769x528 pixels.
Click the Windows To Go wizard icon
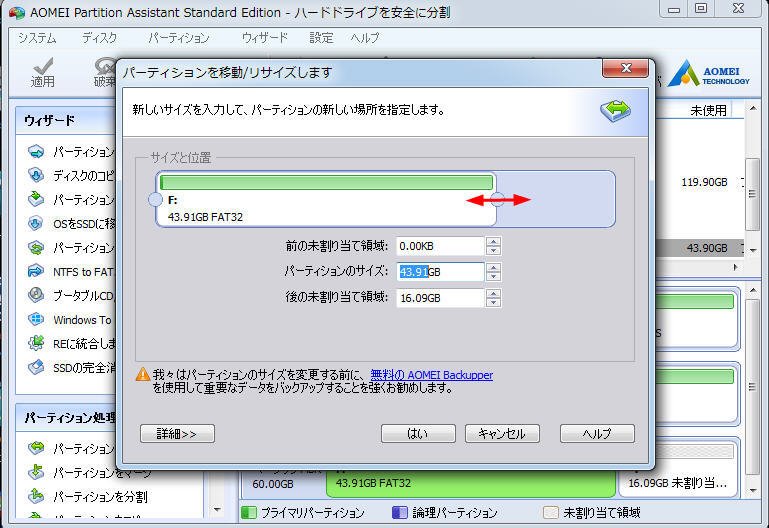[x=36, y=319]
